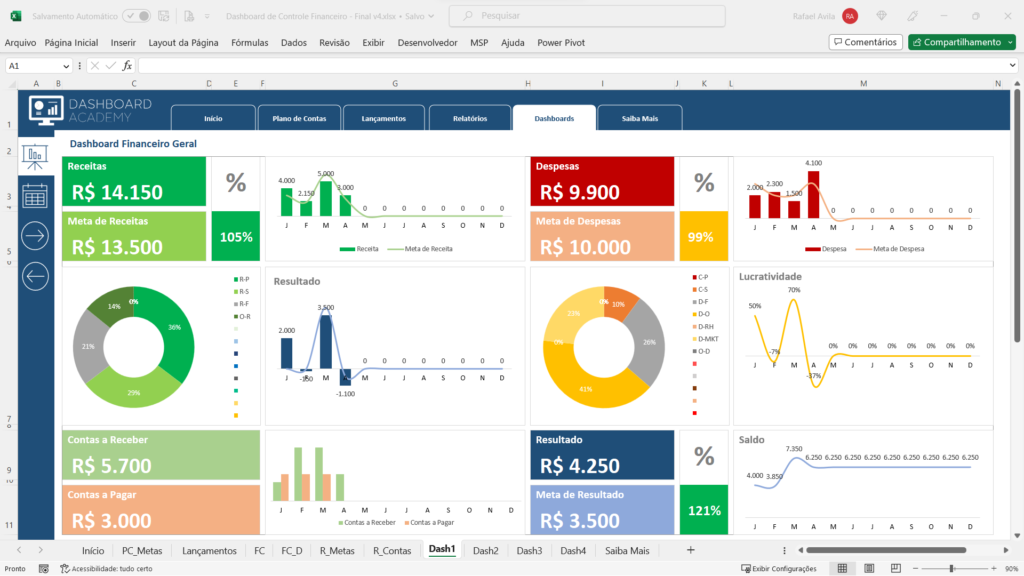Click the Excel app icon in the title bar
Viewport: 1024px width, 576px height.
pyautogui.click(x=16, y=16)
